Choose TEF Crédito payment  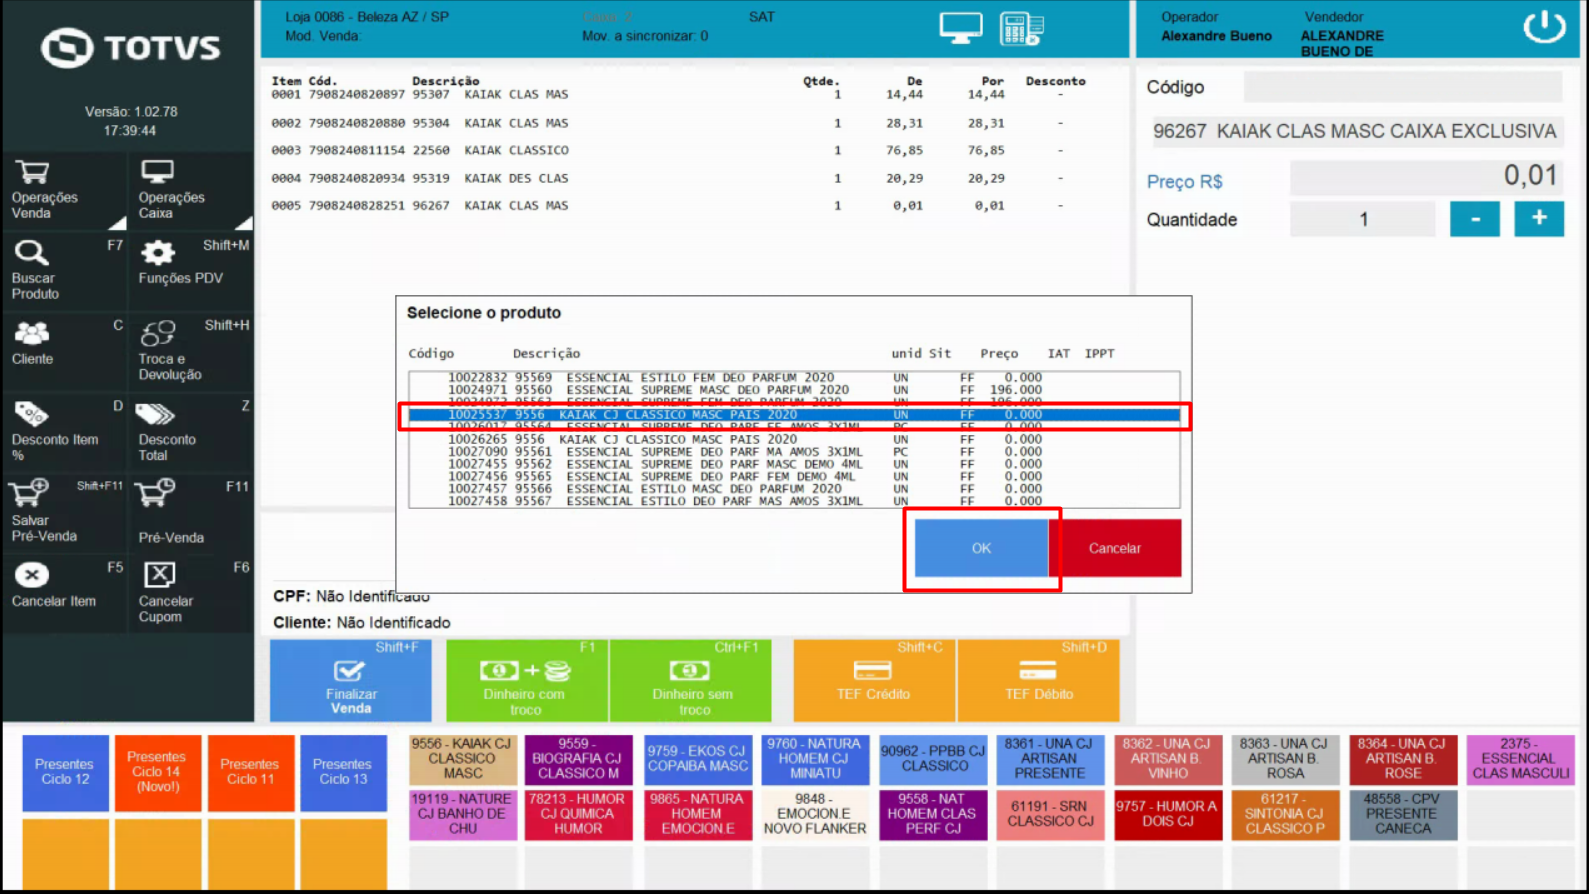874,680
